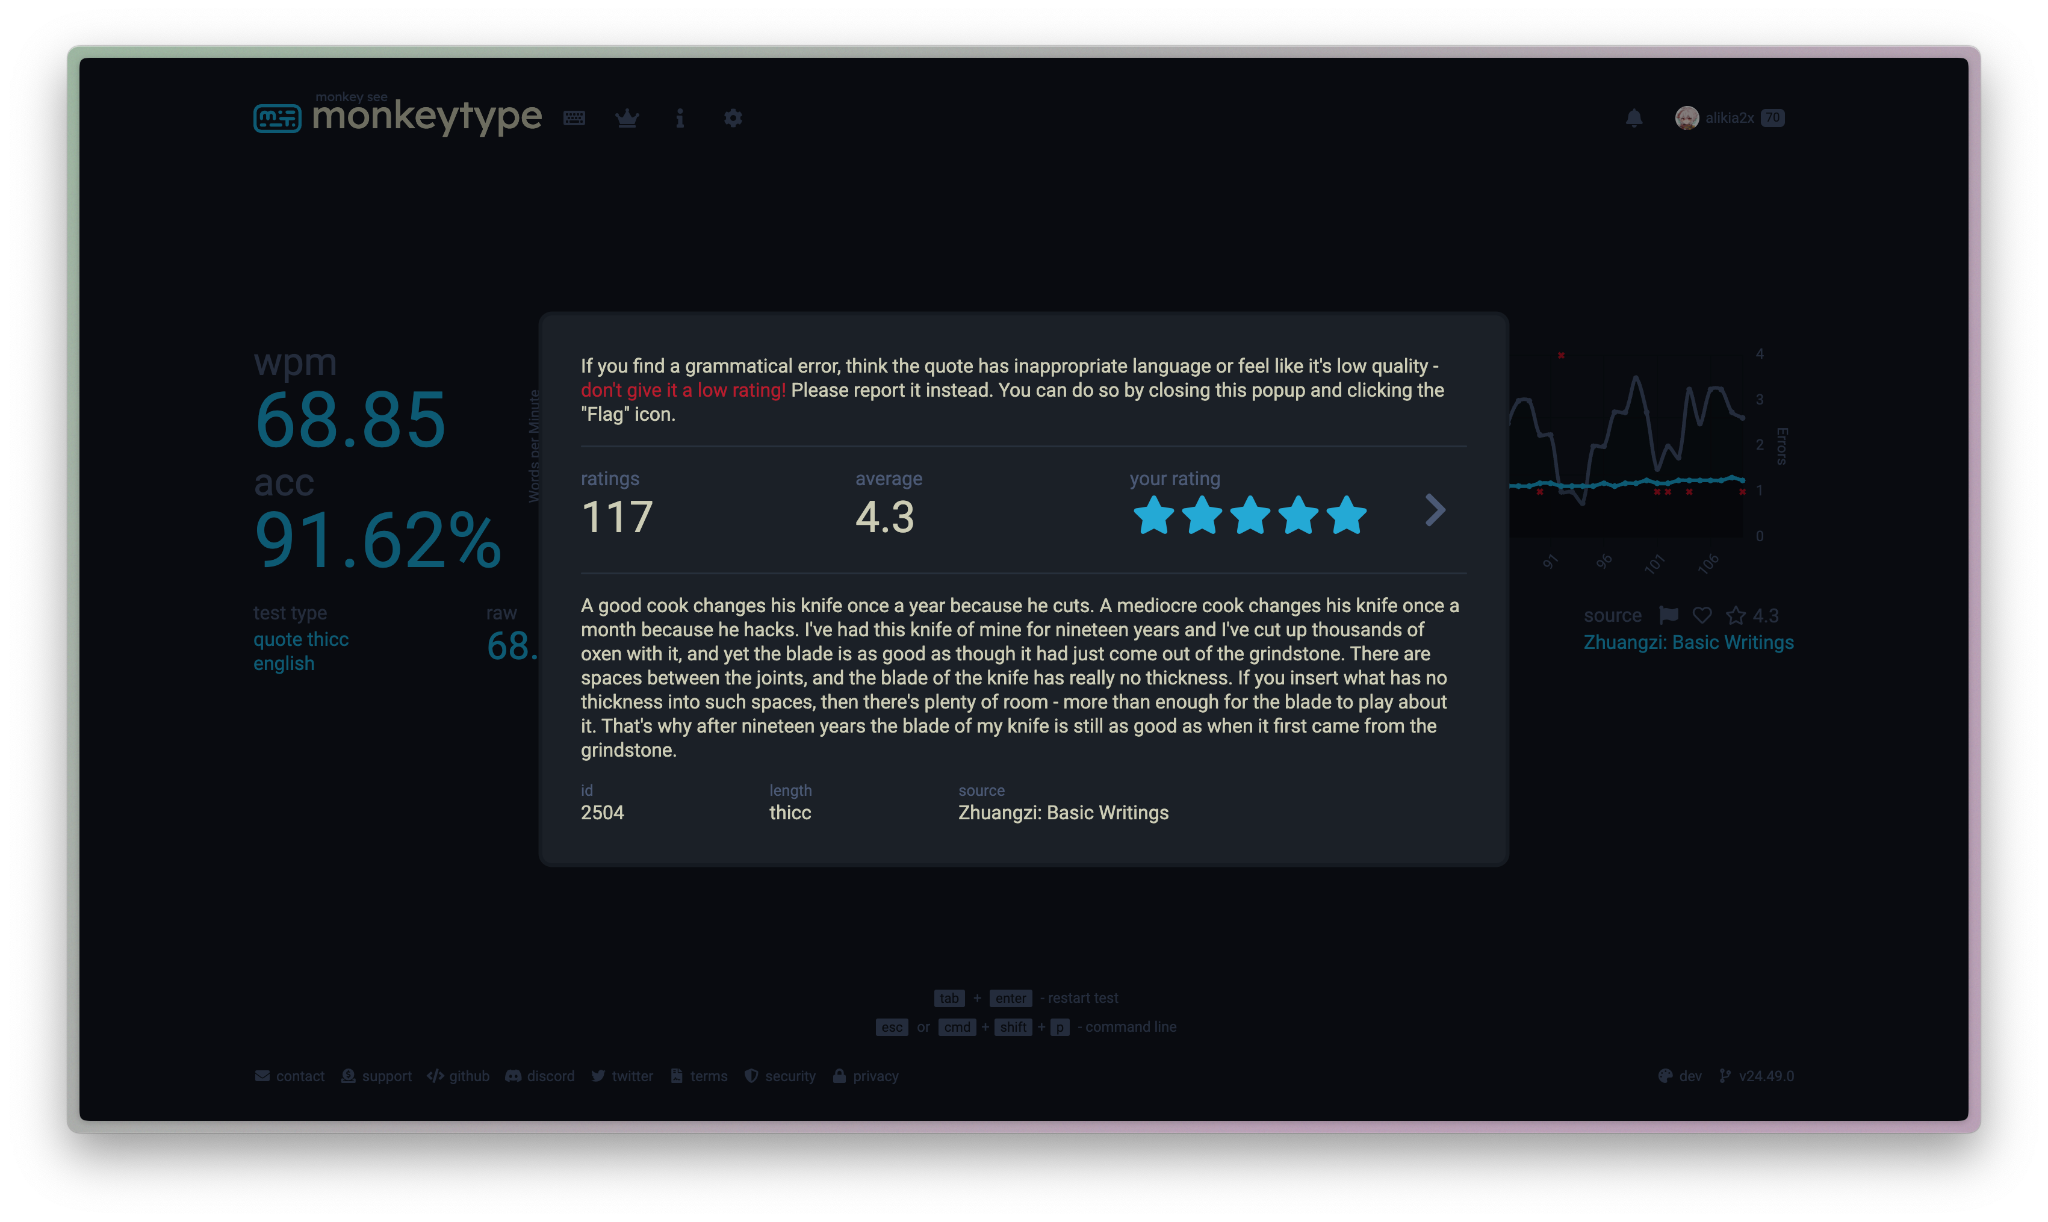
Task: Click the star rate quote icon near 4.3
Action: pyautogui.click(x=1736, y=615)
